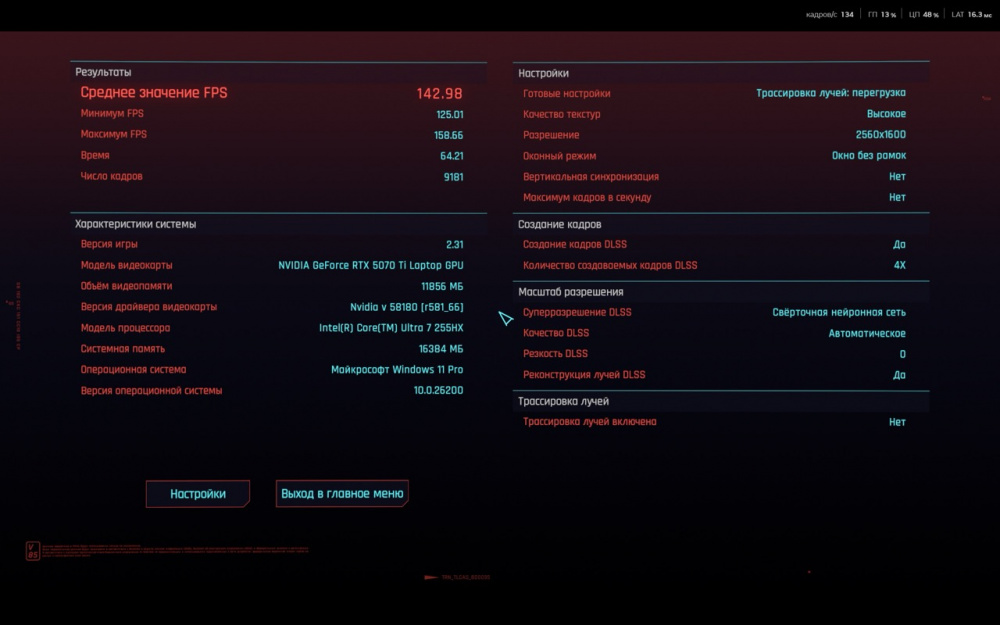This screenshot has width=1000, height=625.
Task: Click the overlay кадров/с 134 readout
Action: click(829, 15)
